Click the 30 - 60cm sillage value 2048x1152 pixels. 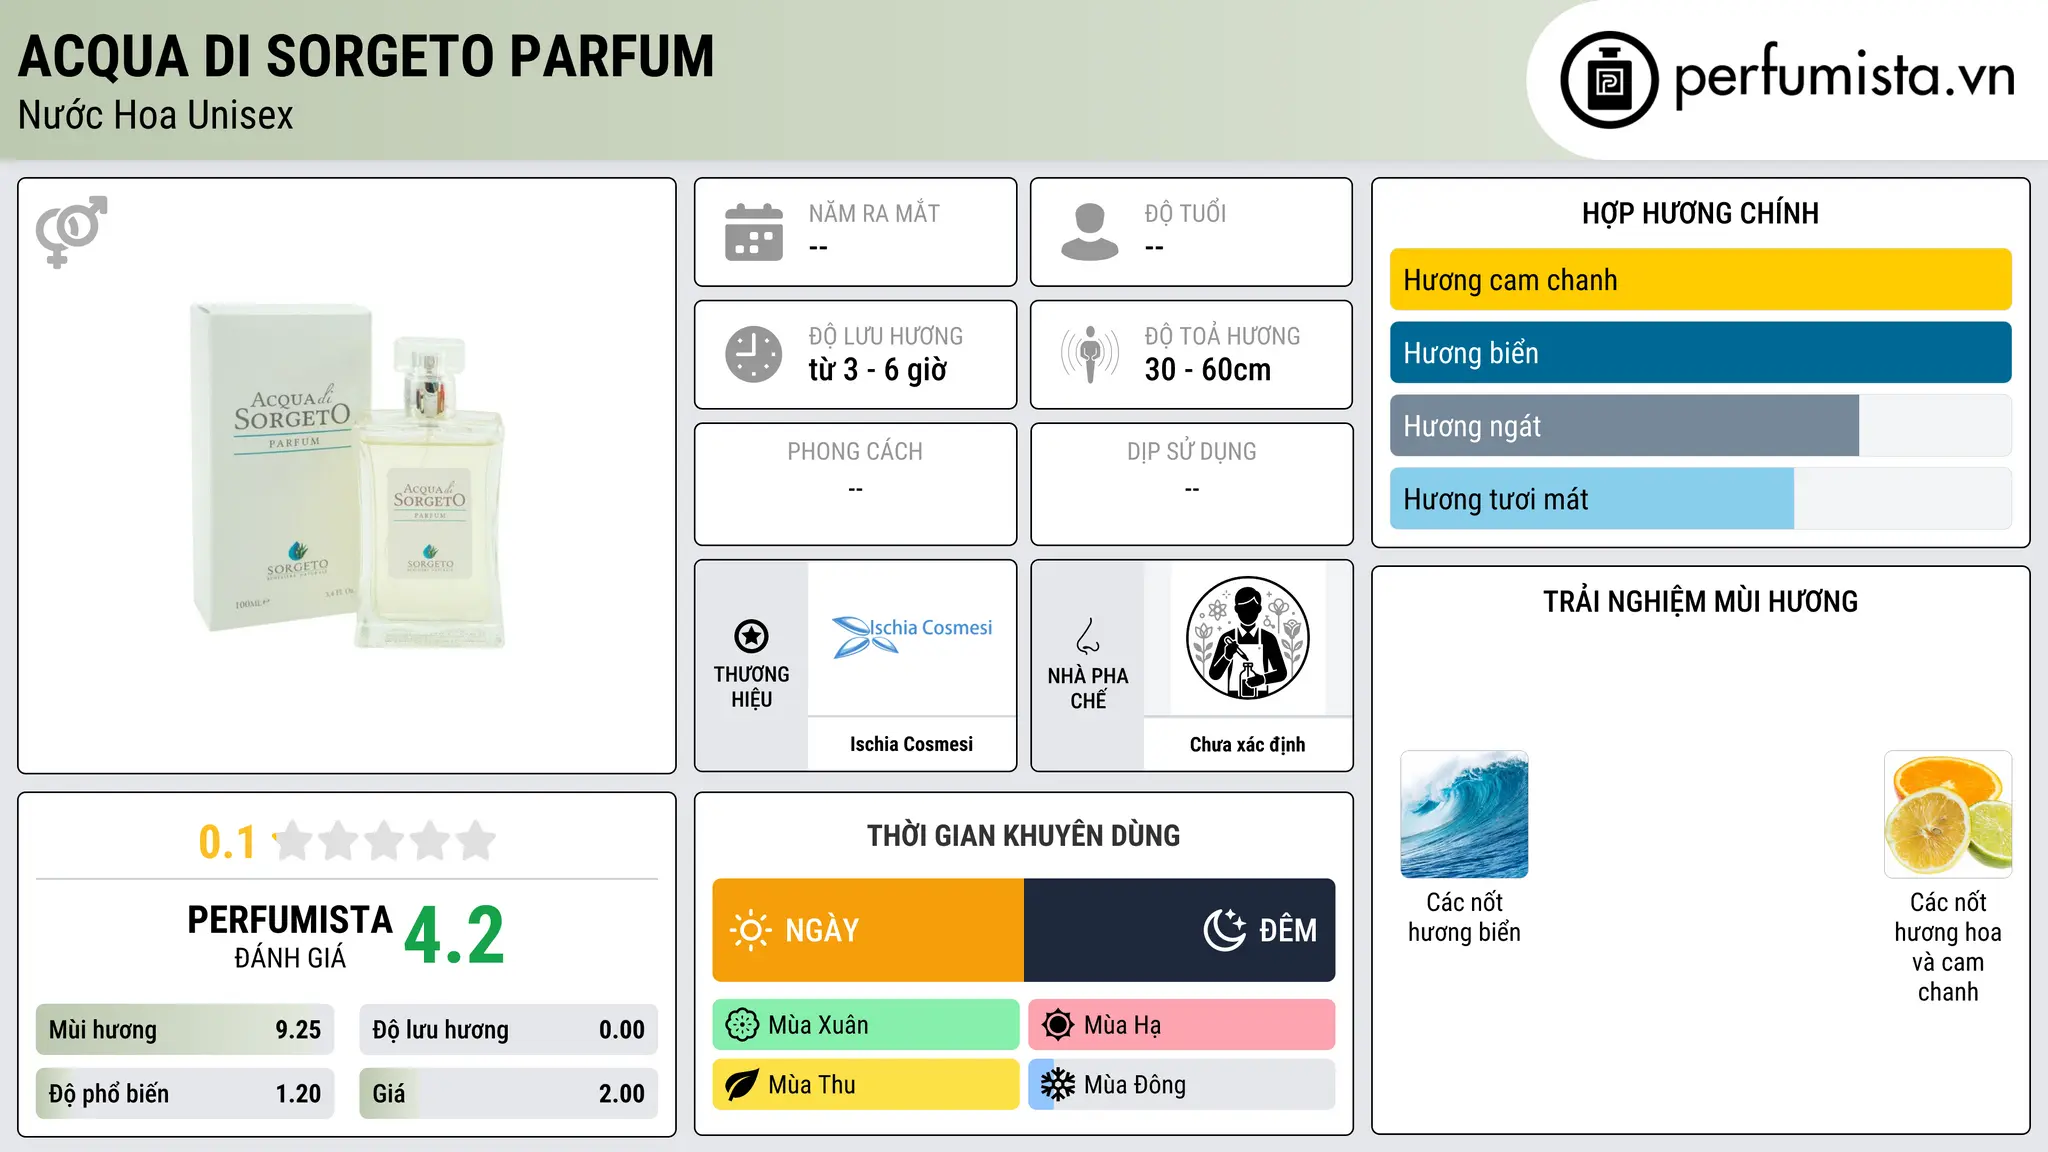click(1208, 370)
